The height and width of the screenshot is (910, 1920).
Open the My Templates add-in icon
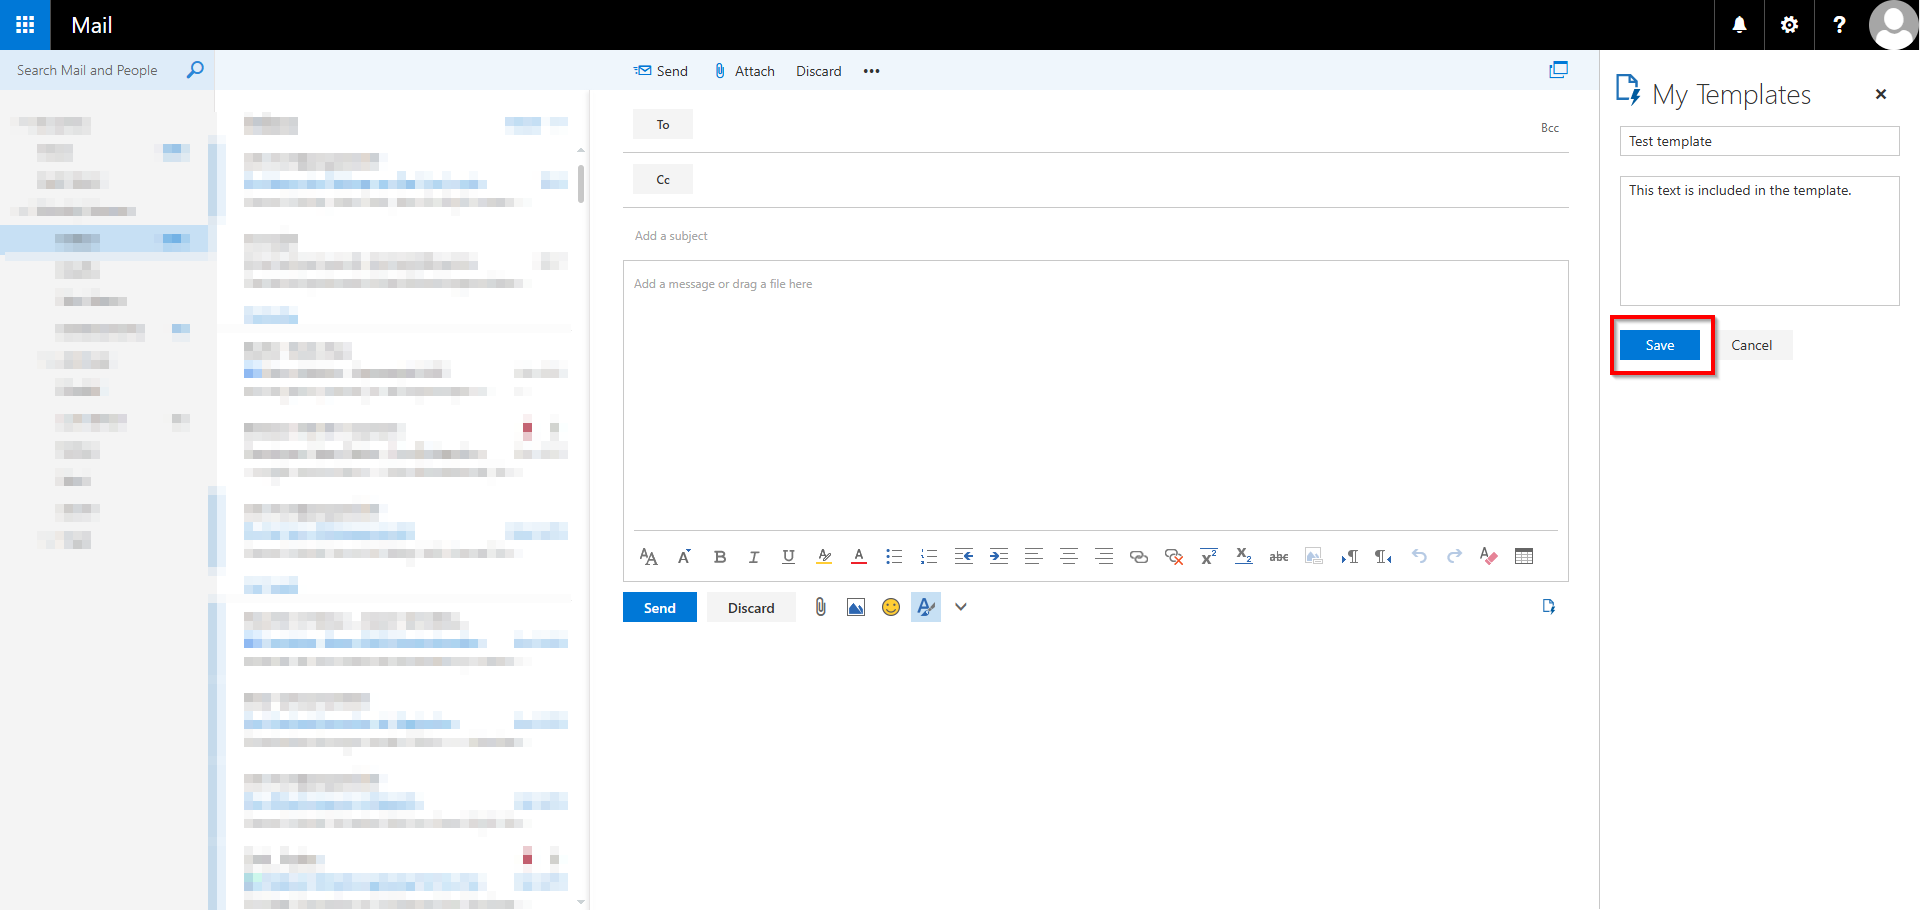click(x=1549, y=606)
